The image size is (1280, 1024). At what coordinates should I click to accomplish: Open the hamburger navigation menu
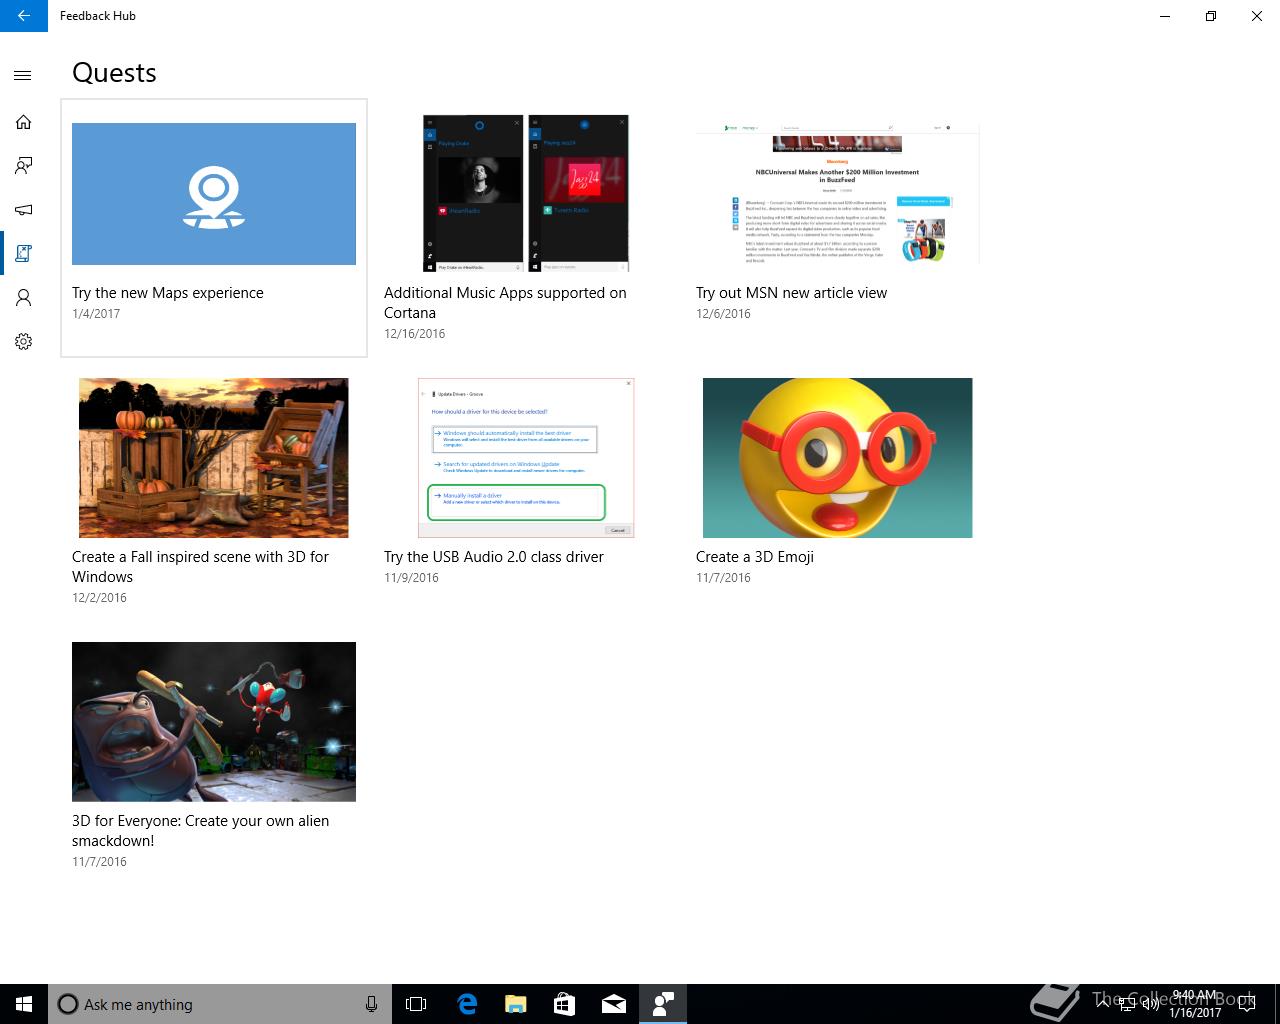23,76
